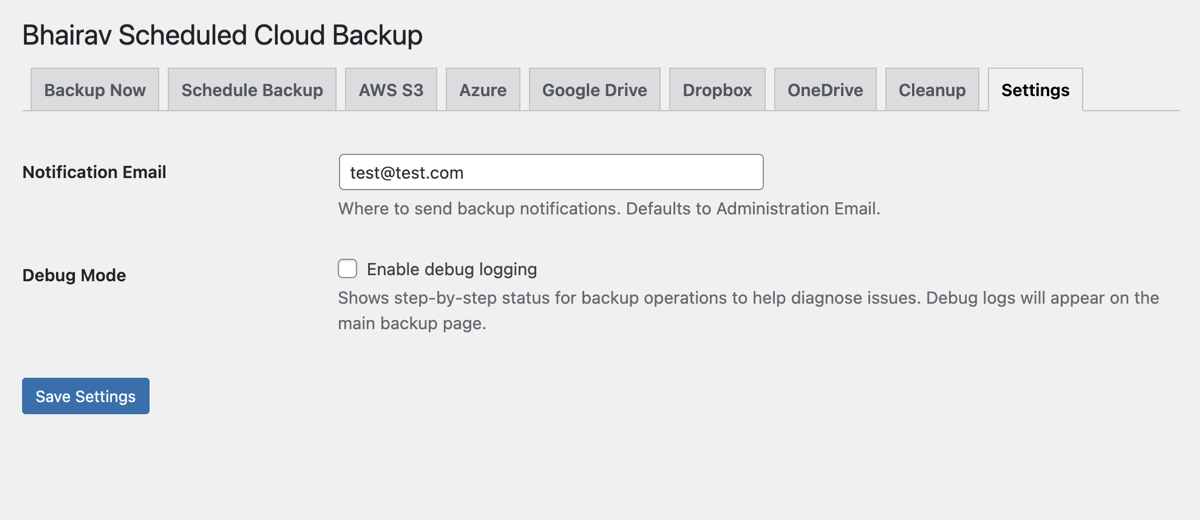
Task: Go to the Google Drive tab
Action: 594,90
